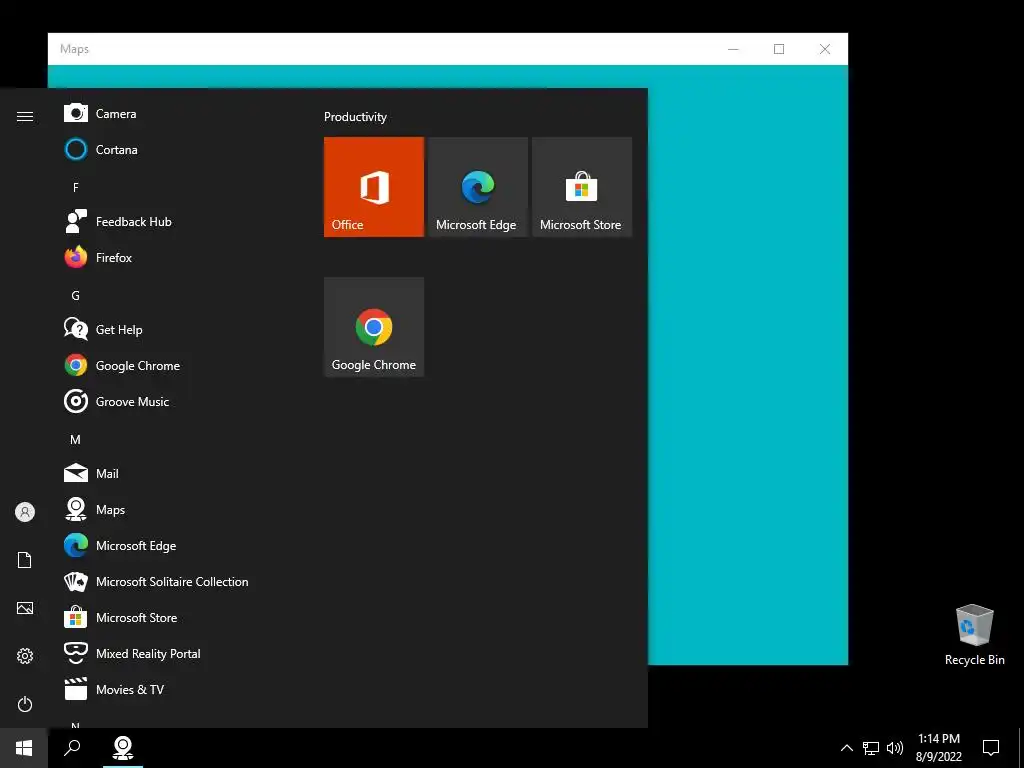Click the Windows Start button

coord(24,748)
